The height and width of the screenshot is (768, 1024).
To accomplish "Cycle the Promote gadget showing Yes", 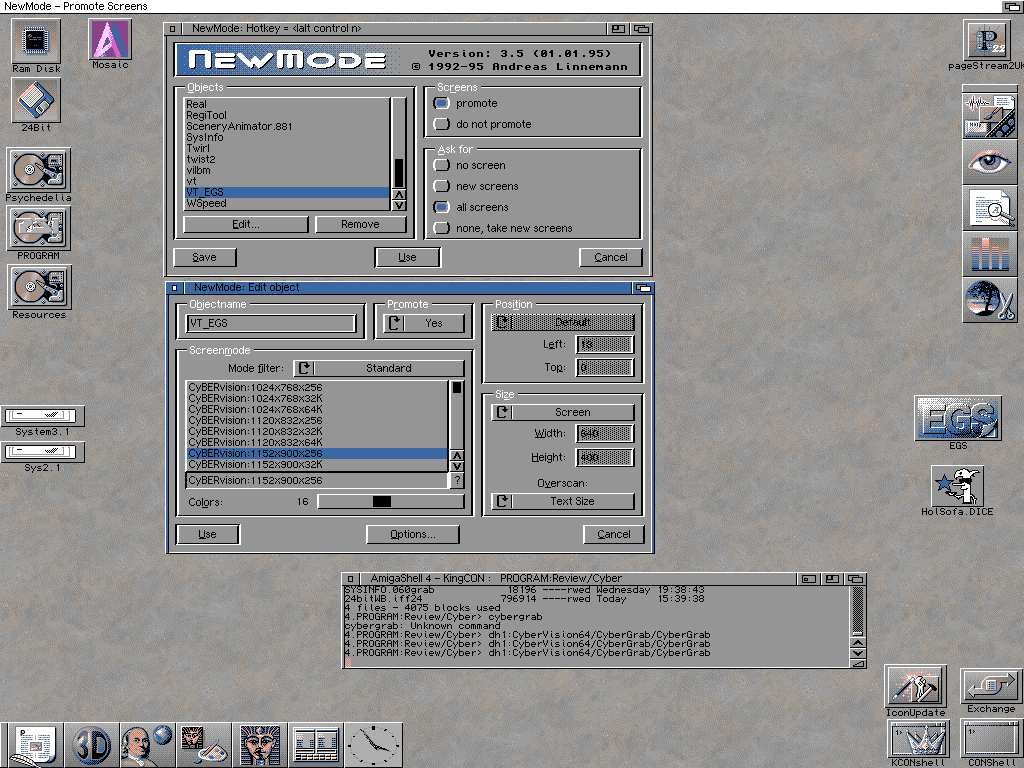I will tap(424, 323).
